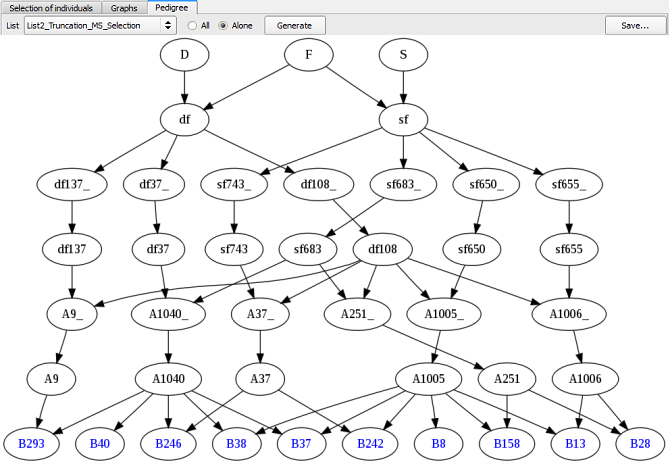Click the root node D
Viewport: 669px width, 464px height.
tap(184, 55)
